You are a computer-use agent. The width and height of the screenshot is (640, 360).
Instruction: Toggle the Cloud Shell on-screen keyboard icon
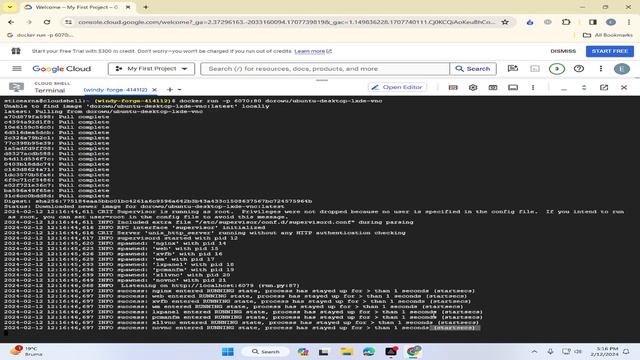(x=453, y=87)
